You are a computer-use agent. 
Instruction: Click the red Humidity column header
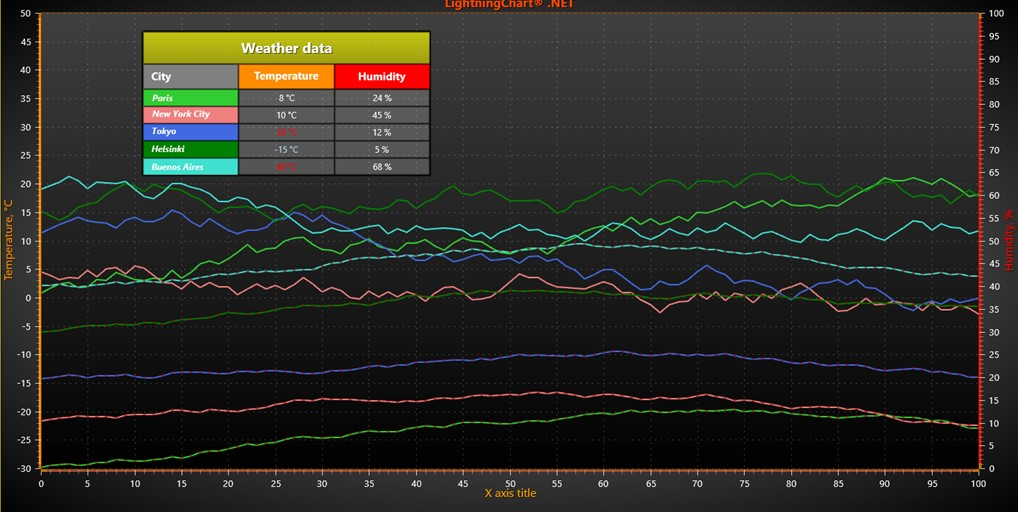[382, 76]
